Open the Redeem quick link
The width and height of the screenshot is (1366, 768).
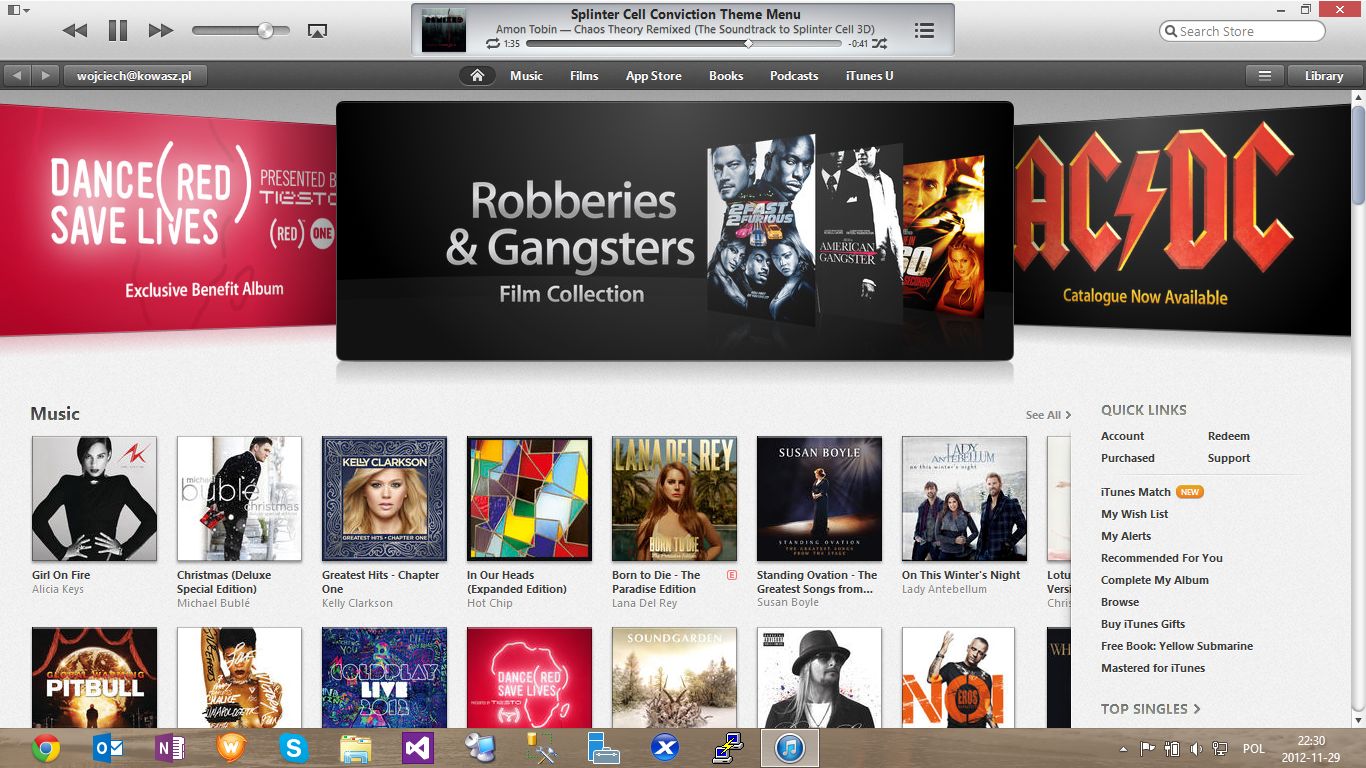pos(1229,436)
